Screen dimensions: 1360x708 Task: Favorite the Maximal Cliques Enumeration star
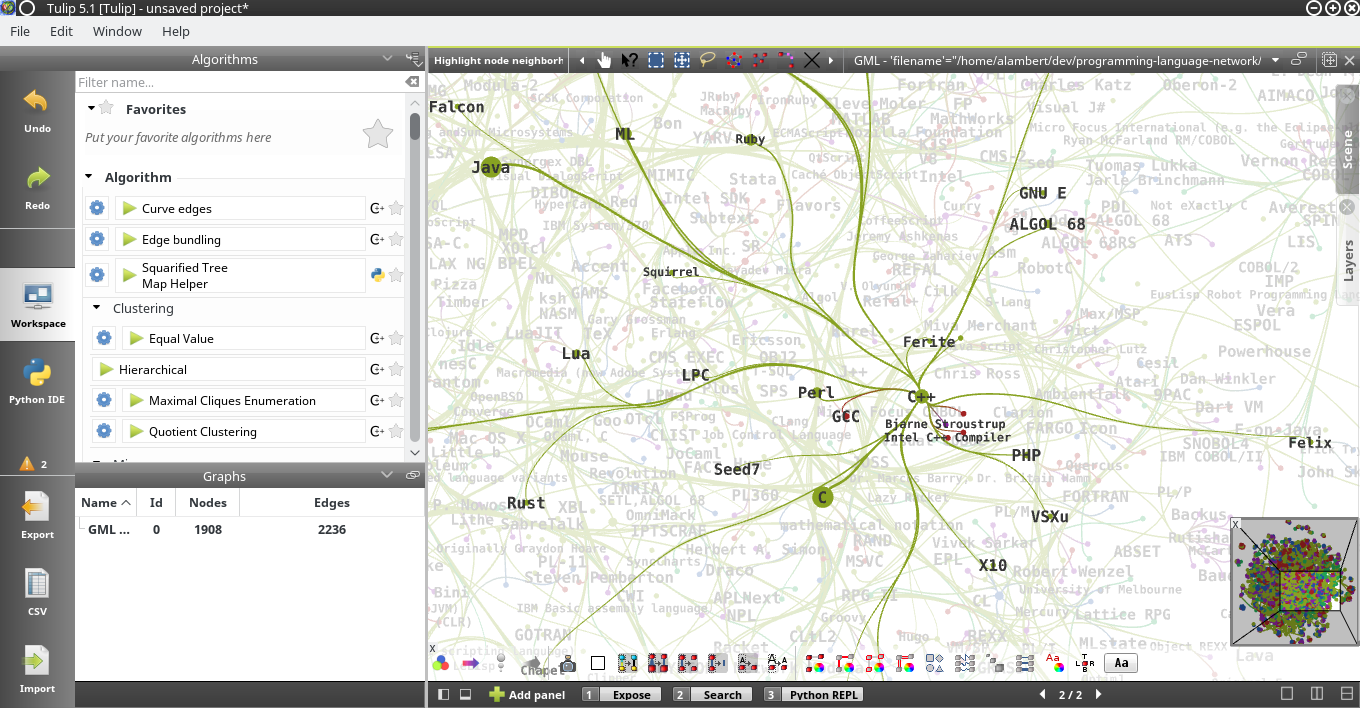[x=396, y=401]
